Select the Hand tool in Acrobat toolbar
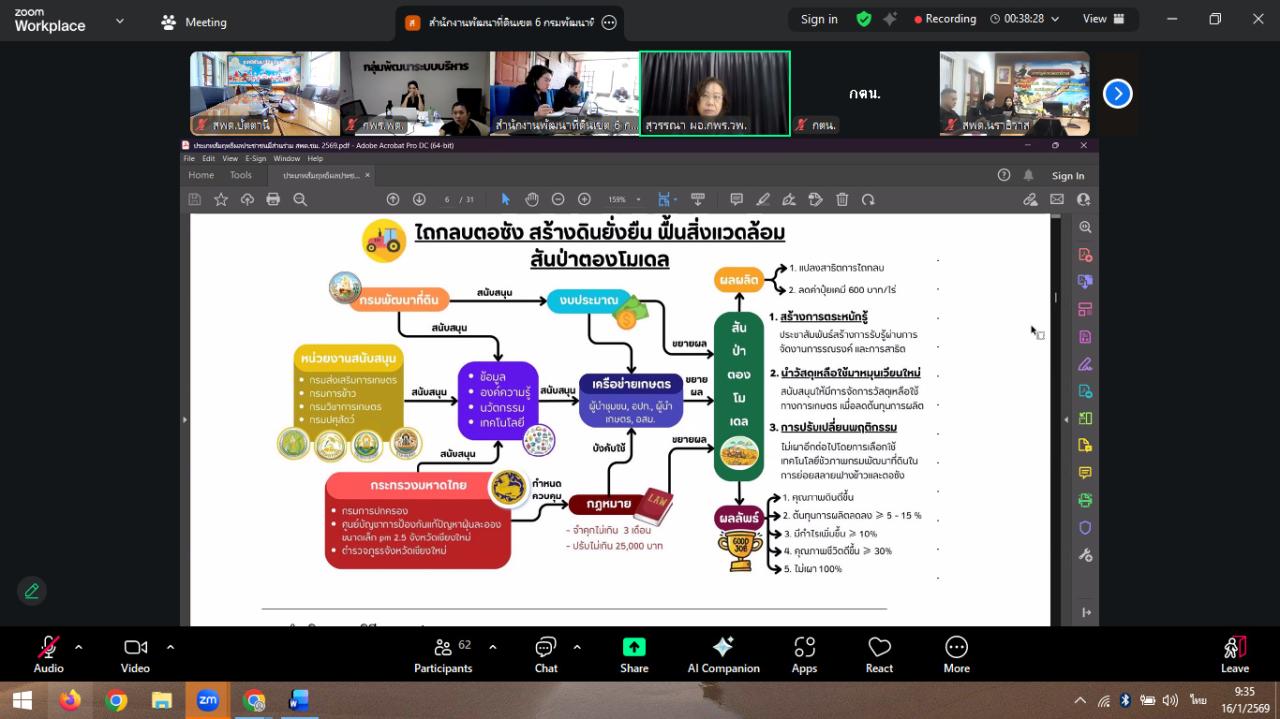The width and height of the screenshot is (1280, 719). click(x=530, y=199)
